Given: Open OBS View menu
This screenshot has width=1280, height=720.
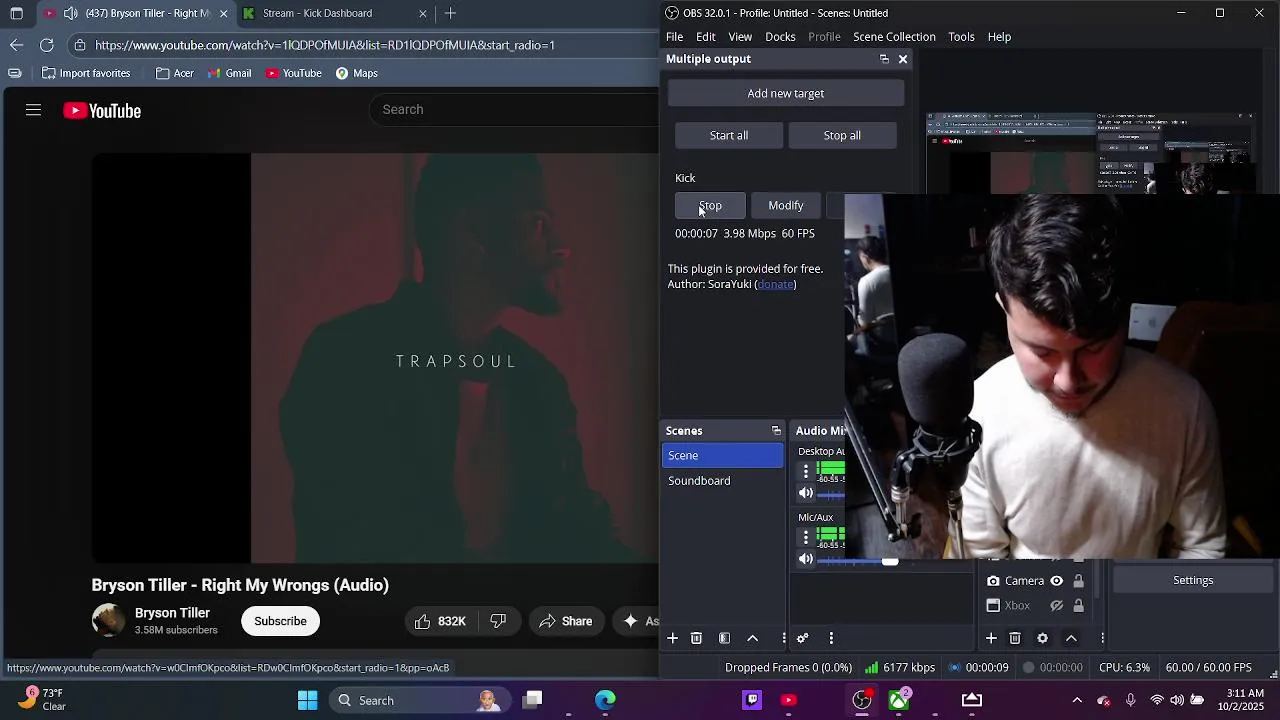Looking at the screenshot, I should point(740,37).
